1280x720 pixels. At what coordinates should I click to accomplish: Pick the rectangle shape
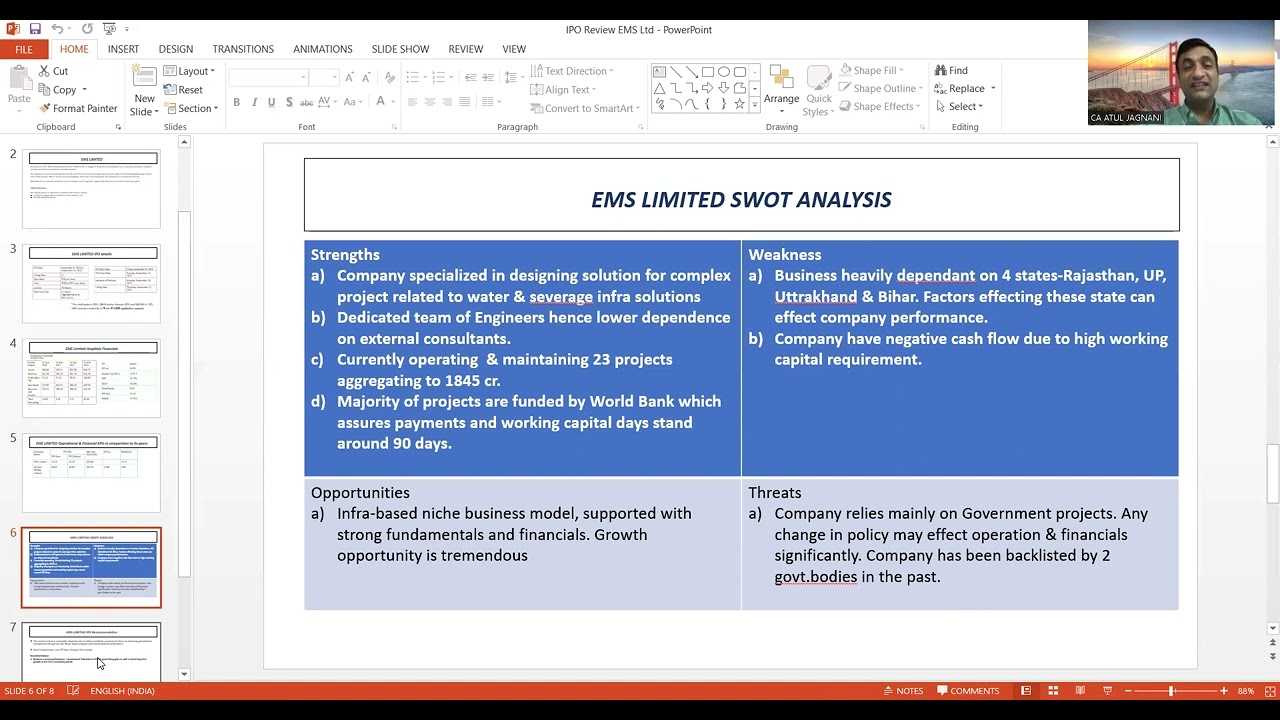point(708,72)
